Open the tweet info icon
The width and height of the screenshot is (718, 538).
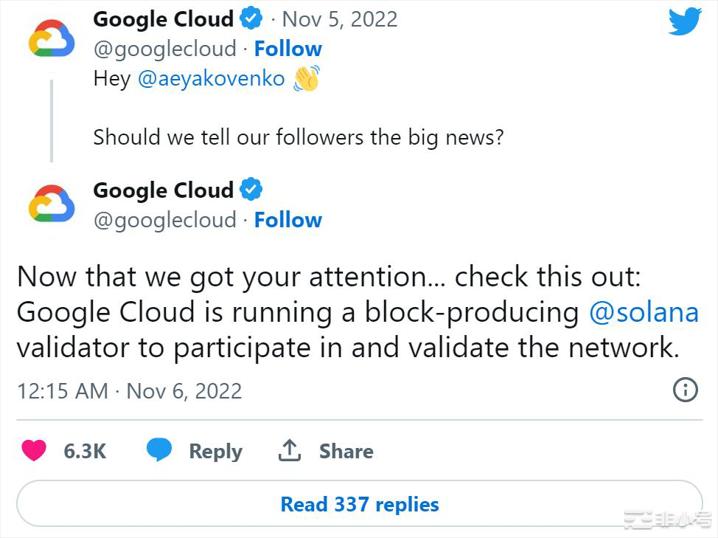point(685,390)
